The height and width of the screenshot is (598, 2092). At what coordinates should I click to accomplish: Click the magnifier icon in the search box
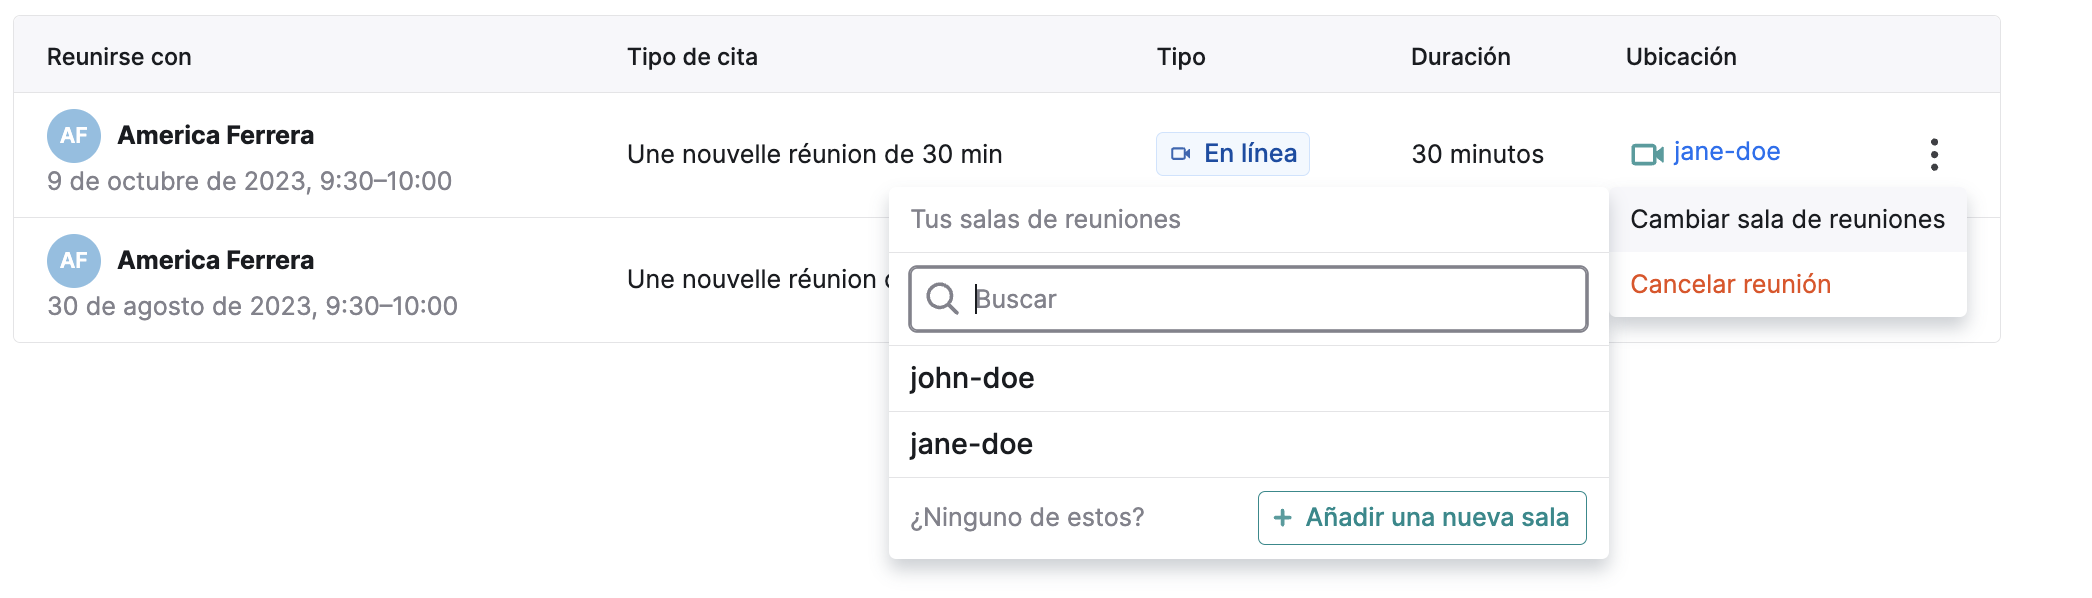click(942, 298)
